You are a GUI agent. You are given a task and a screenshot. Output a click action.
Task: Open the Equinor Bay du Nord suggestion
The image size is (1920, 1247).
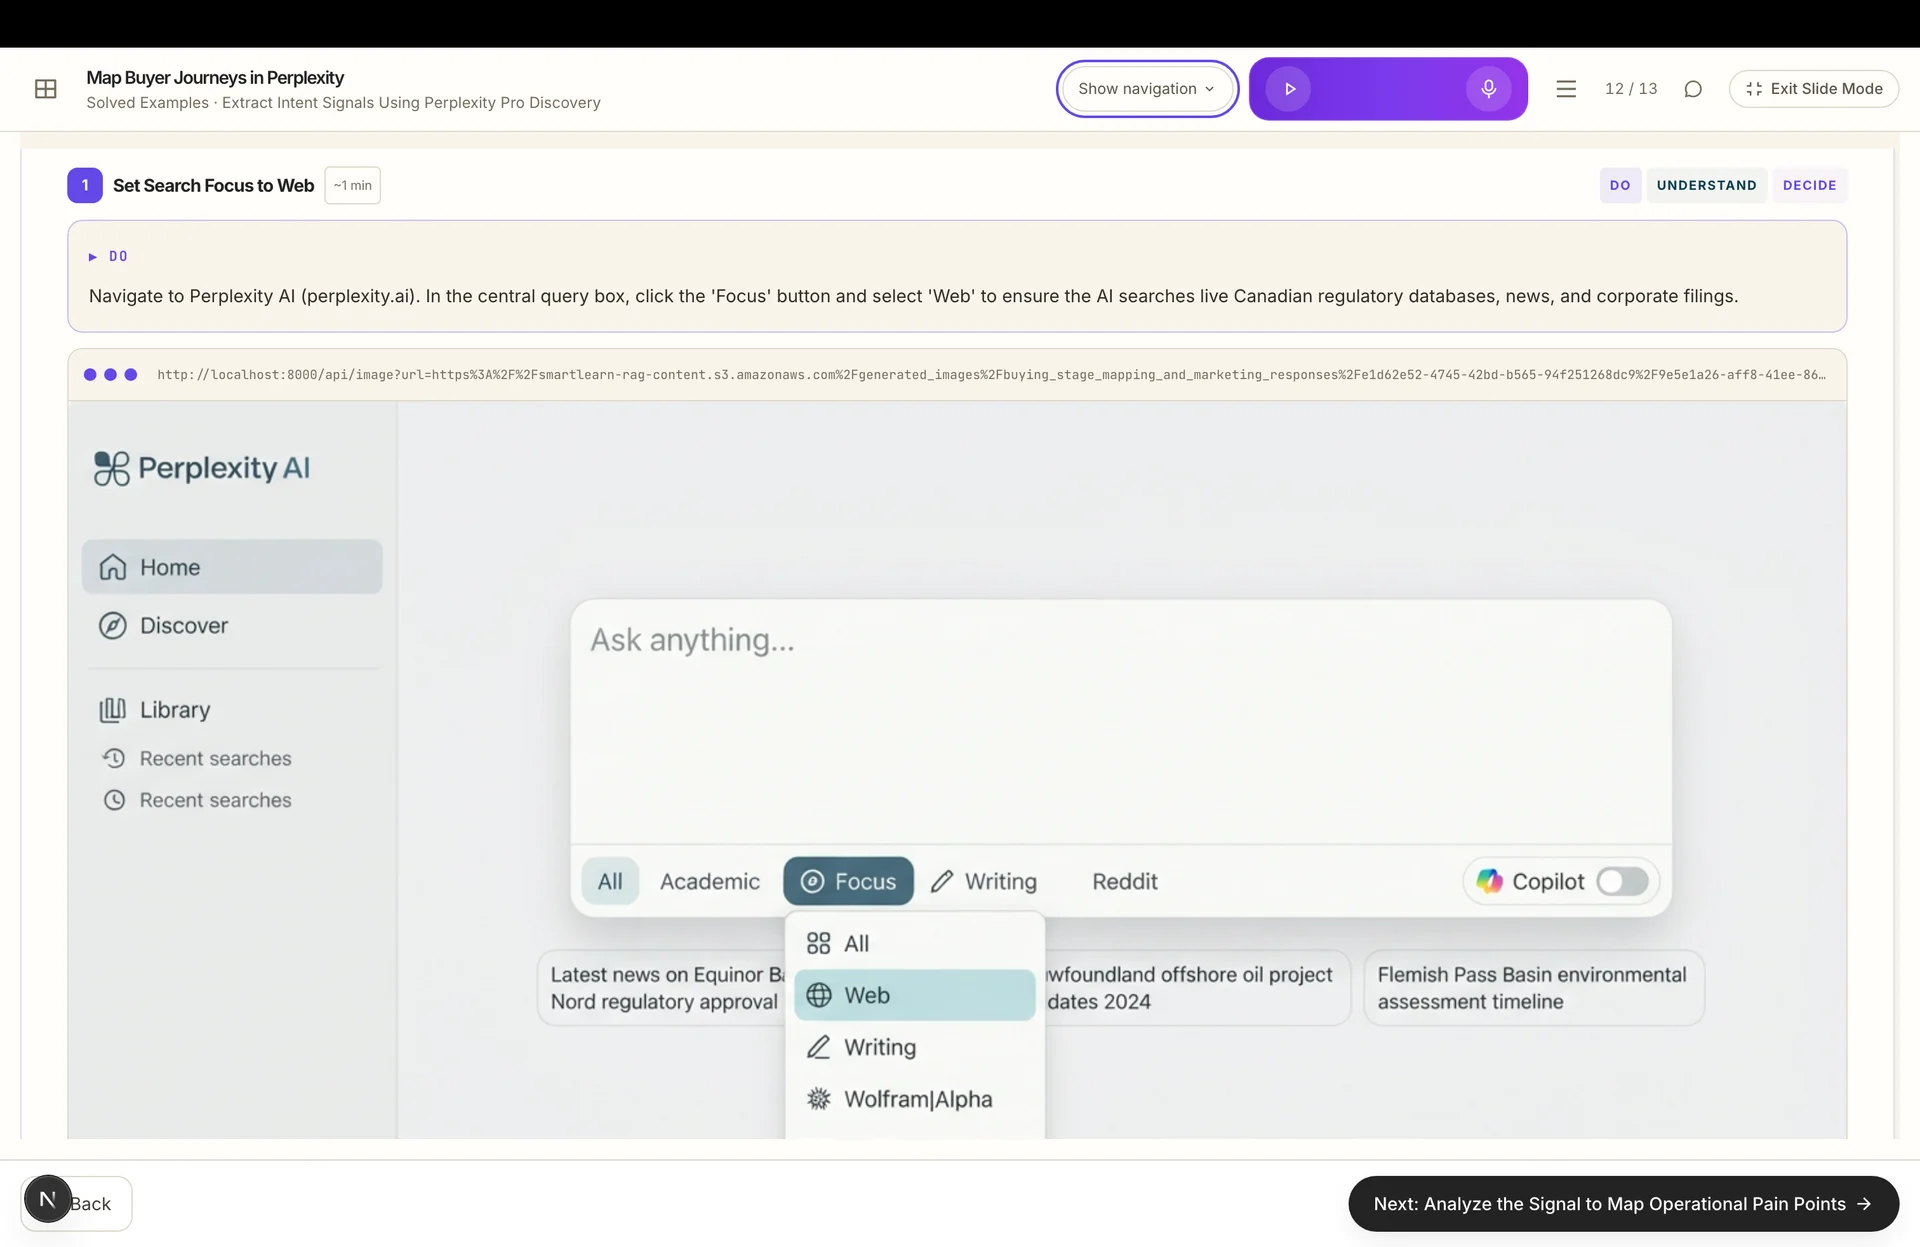tap(662, 988)
